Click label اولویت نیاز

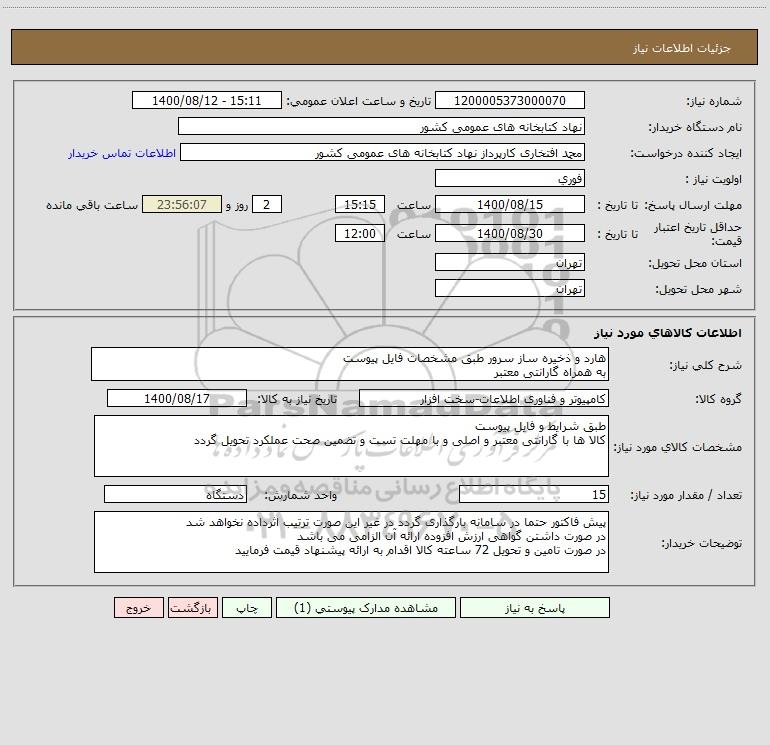pyautogui.click(x=714, y=179)
